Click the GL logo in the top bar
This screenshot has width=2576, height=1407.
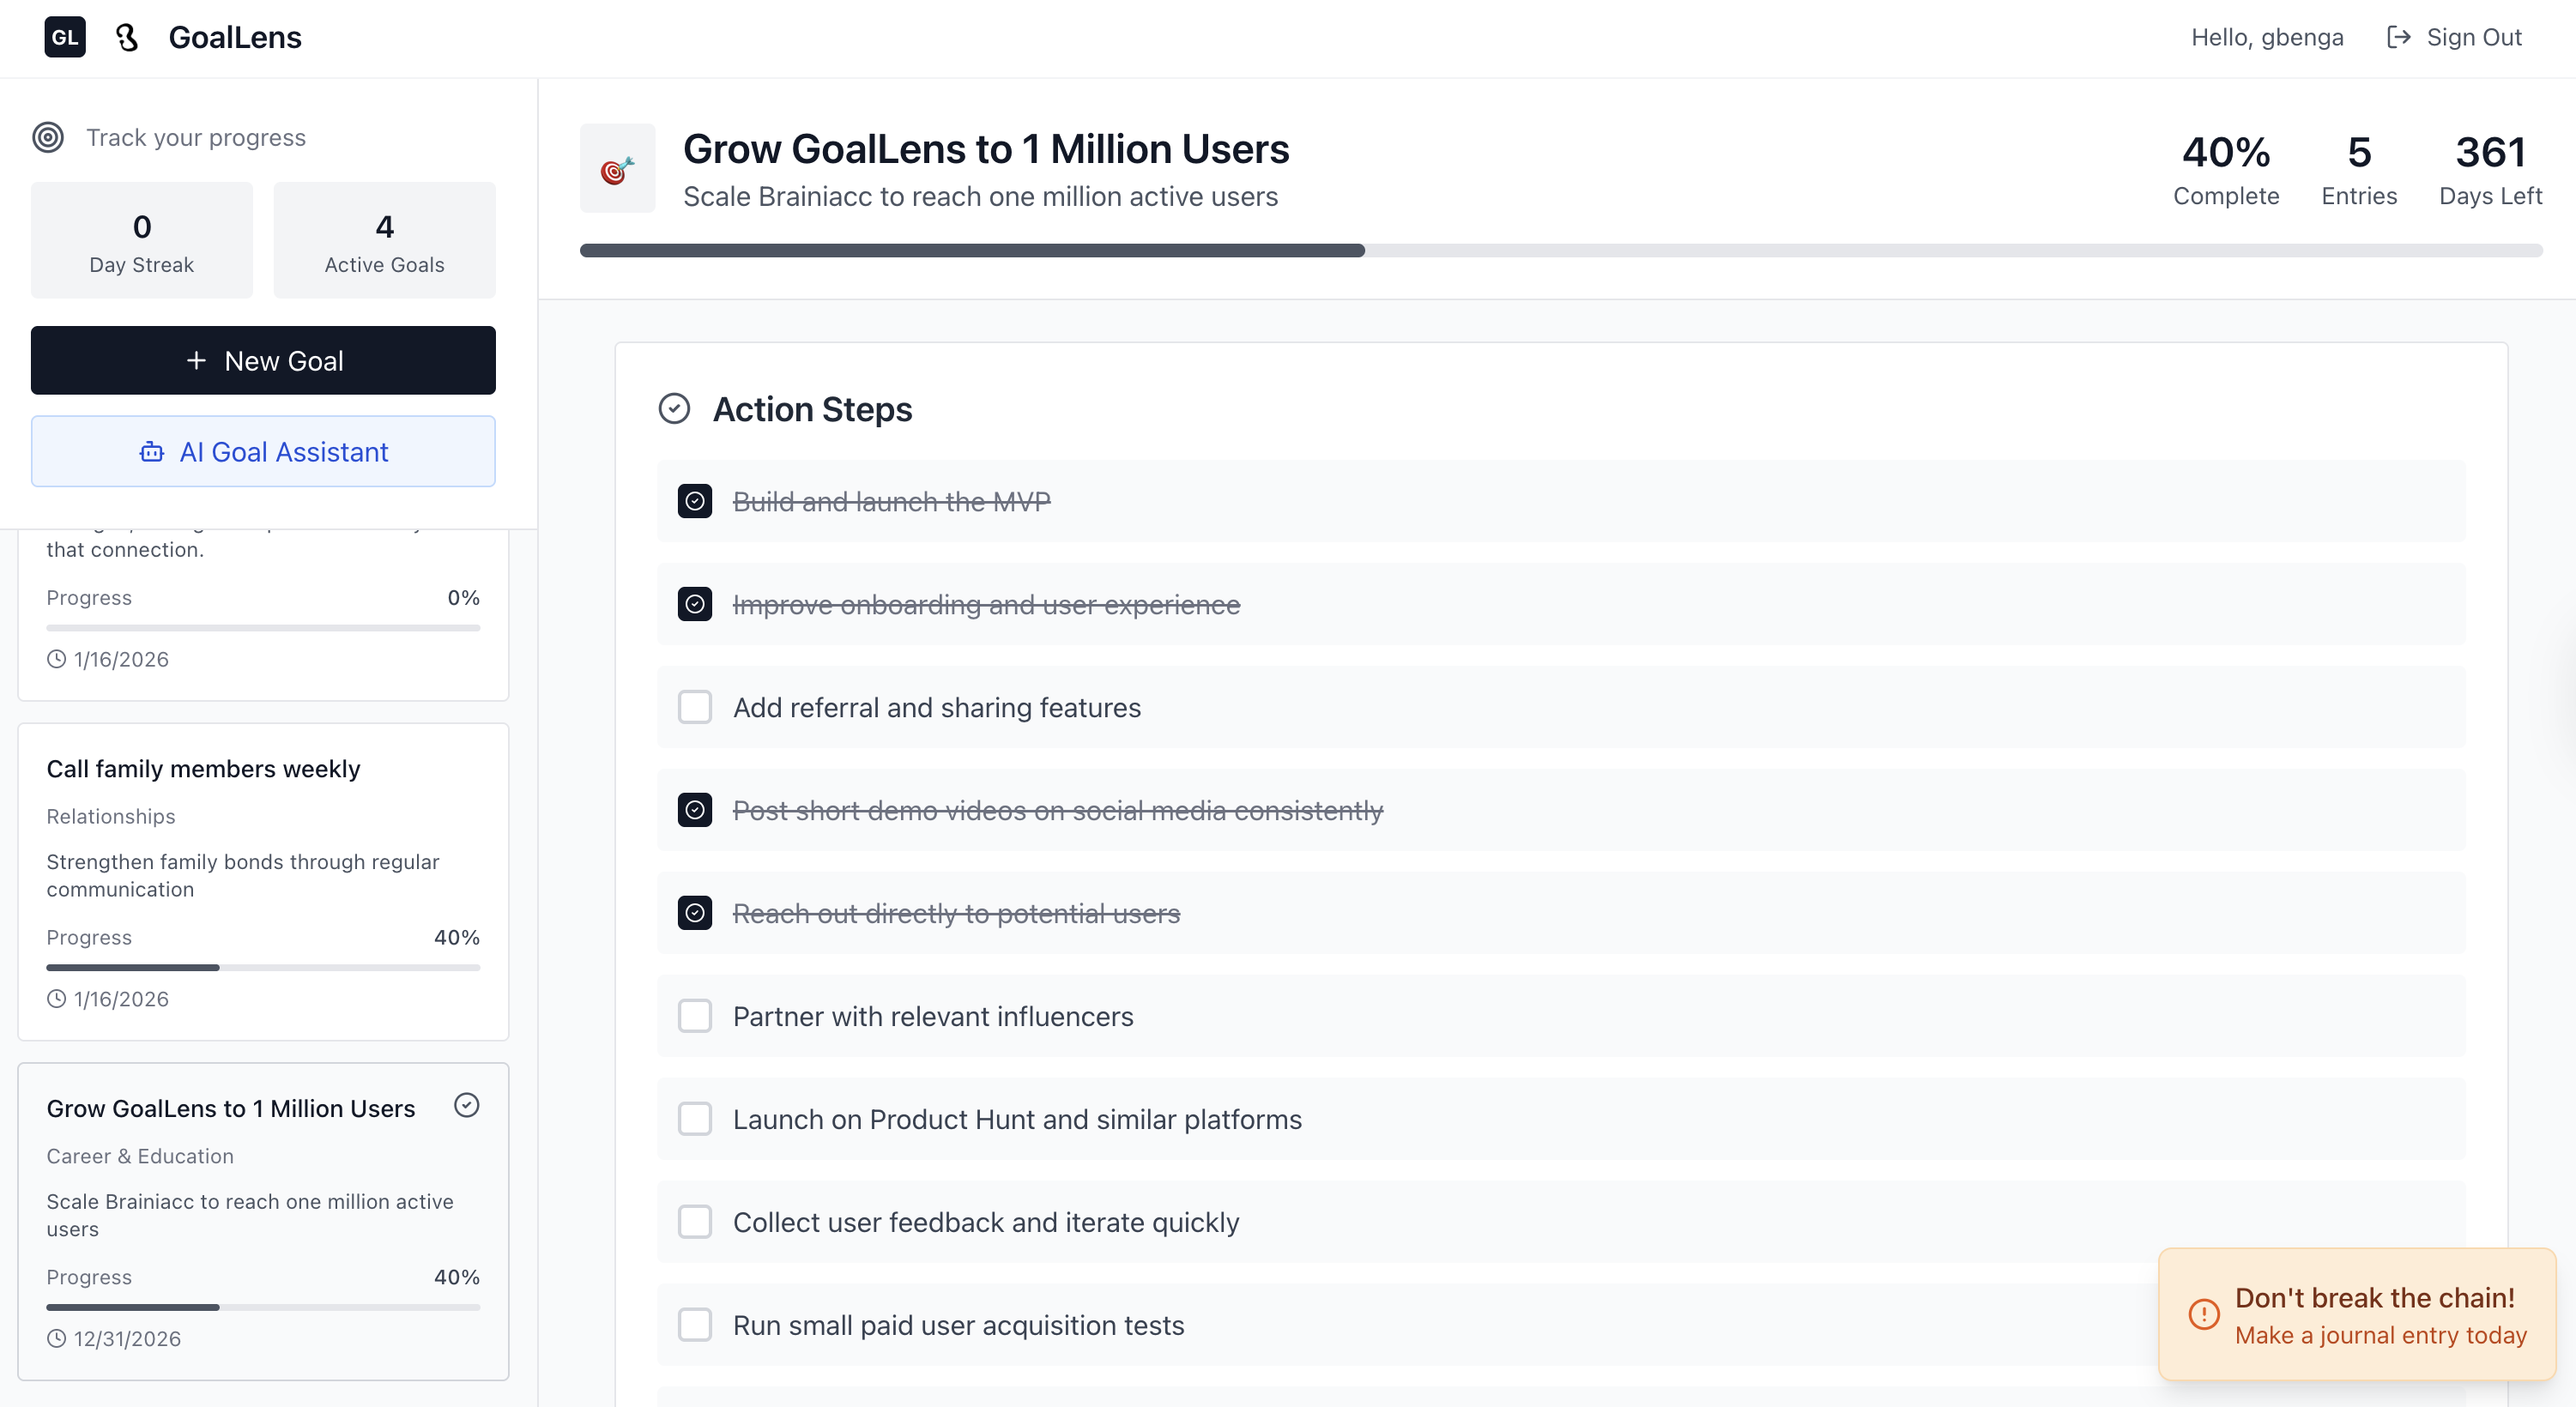[x=64, y=37]
